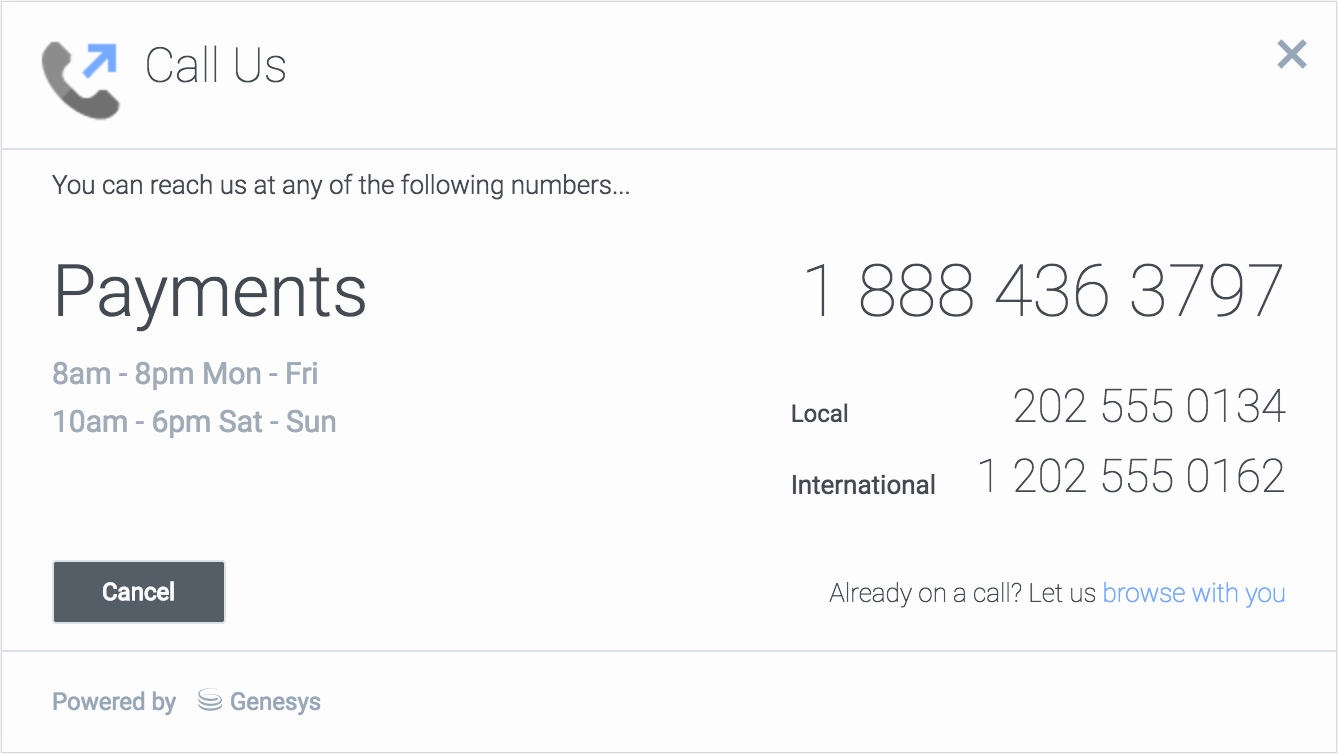Close the Call Us dialog with X
1338x754 pixels.
point(1292,55)
